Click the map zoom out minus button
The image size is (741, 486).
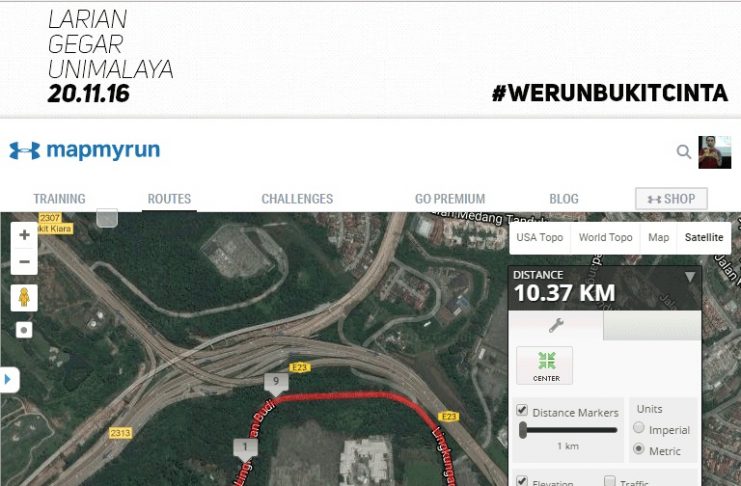pos(24,261)
